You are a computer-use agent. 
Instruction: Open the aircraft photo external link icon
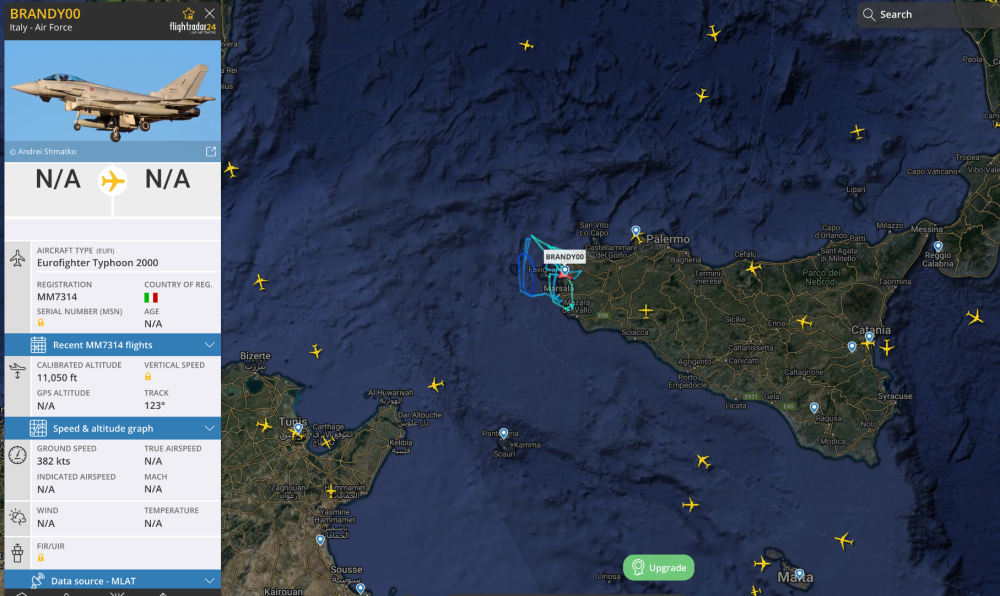211,151
